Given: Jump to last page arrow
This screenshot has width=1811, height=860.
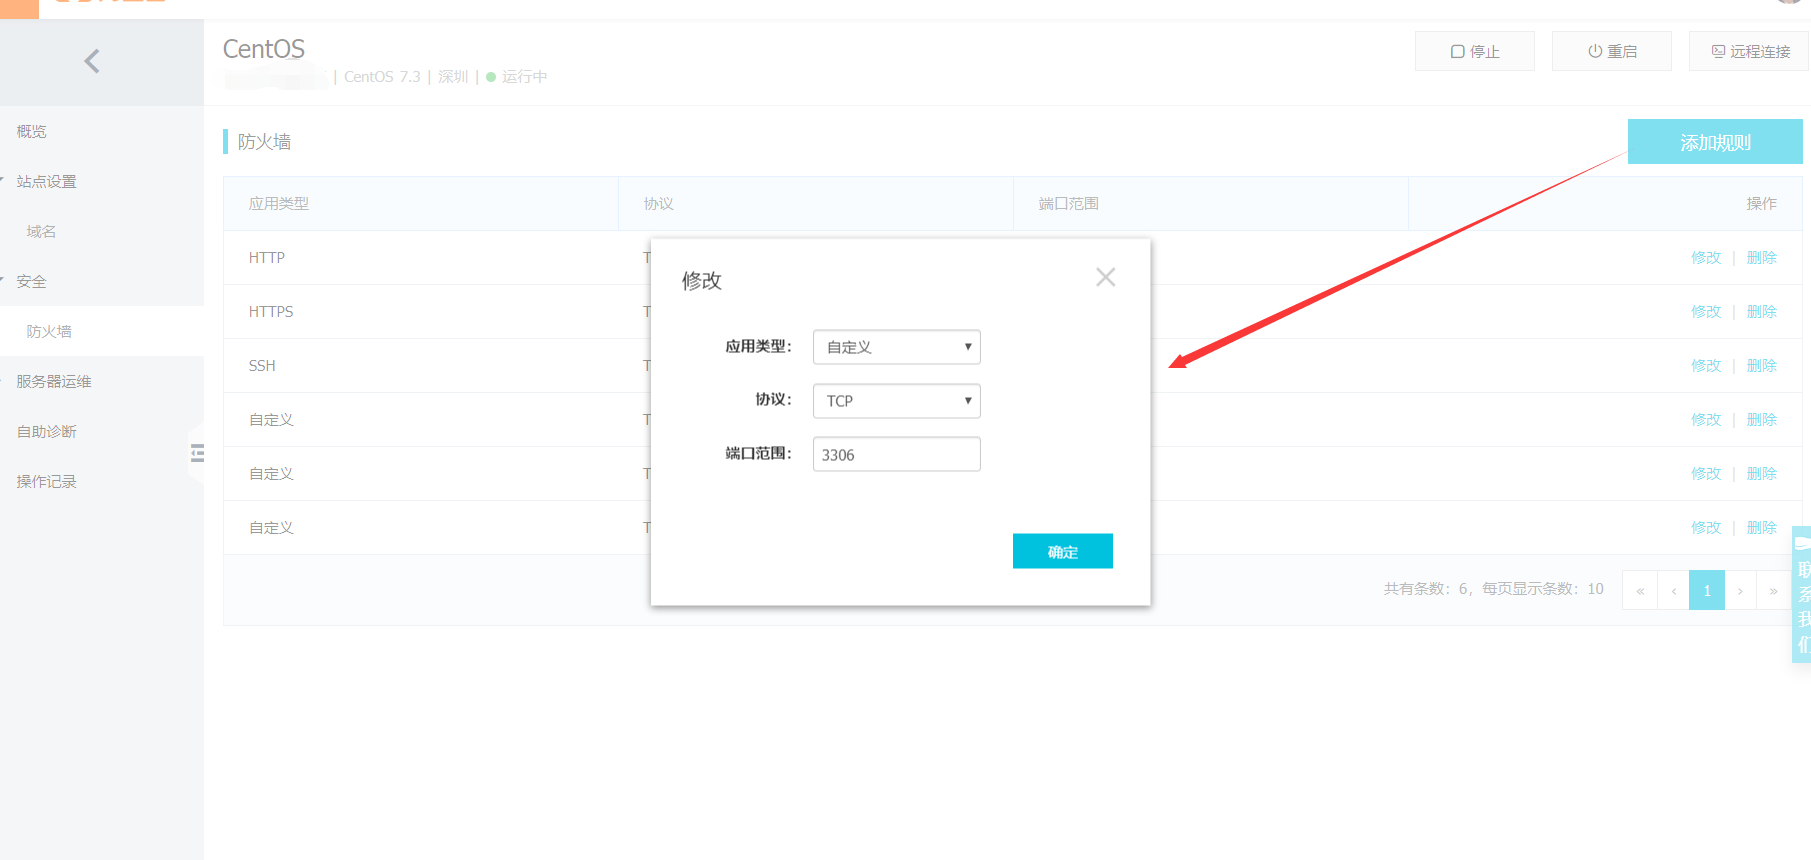Looking at the screenshot, I should pos(1774,590).
